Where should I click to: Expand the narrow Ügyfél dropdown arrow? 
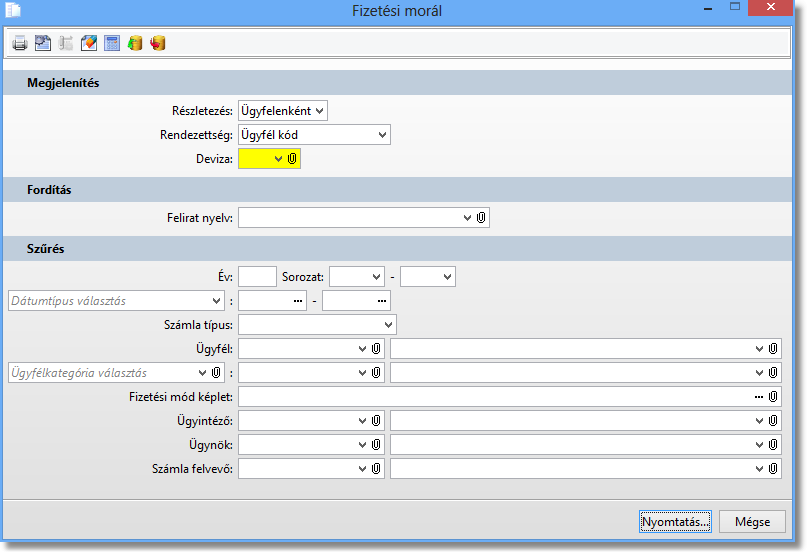(x=362, y=349)
